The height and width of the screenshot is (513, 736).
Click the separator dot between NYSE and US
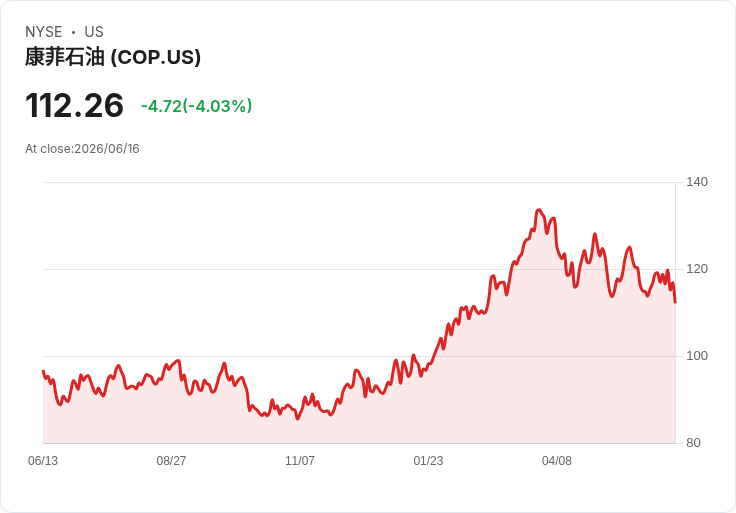[x=73, y=32]
